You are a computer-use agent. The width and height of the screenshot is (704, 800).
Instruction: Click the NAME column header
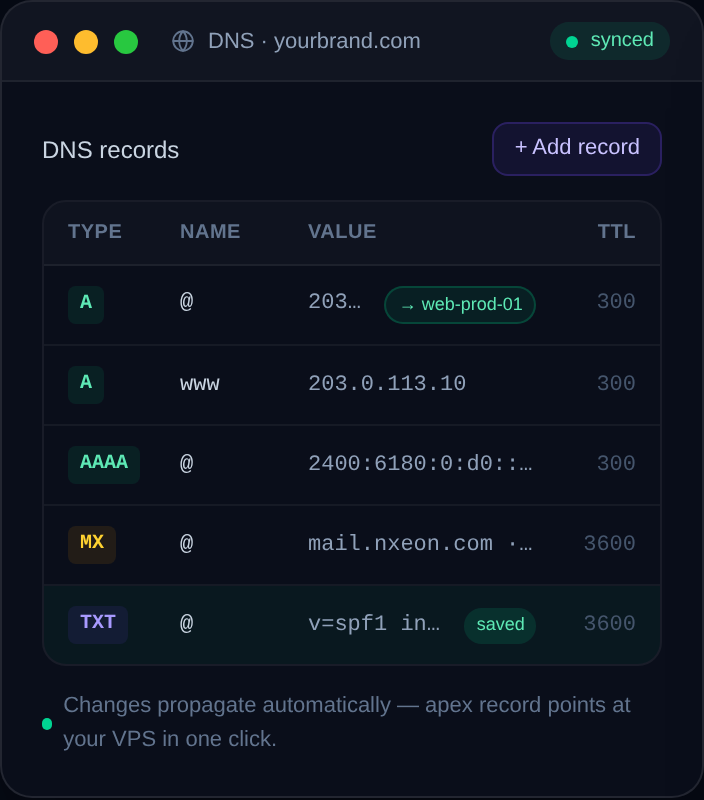coord(210,232)
